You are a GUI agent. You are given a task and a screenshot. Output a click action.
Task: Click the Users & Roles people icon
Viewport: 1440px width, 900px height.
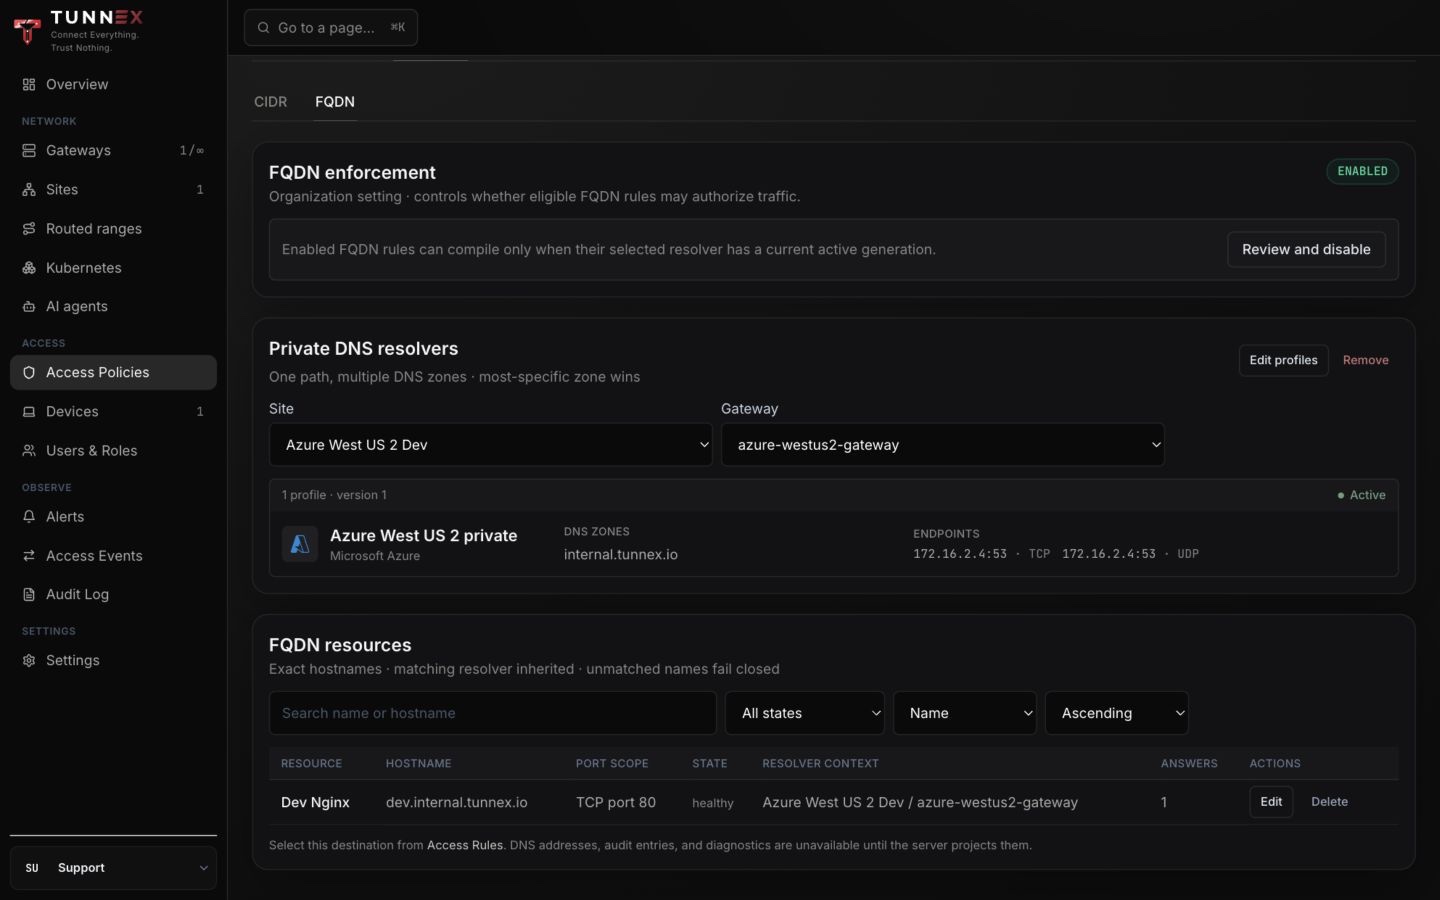coord(29,451)
